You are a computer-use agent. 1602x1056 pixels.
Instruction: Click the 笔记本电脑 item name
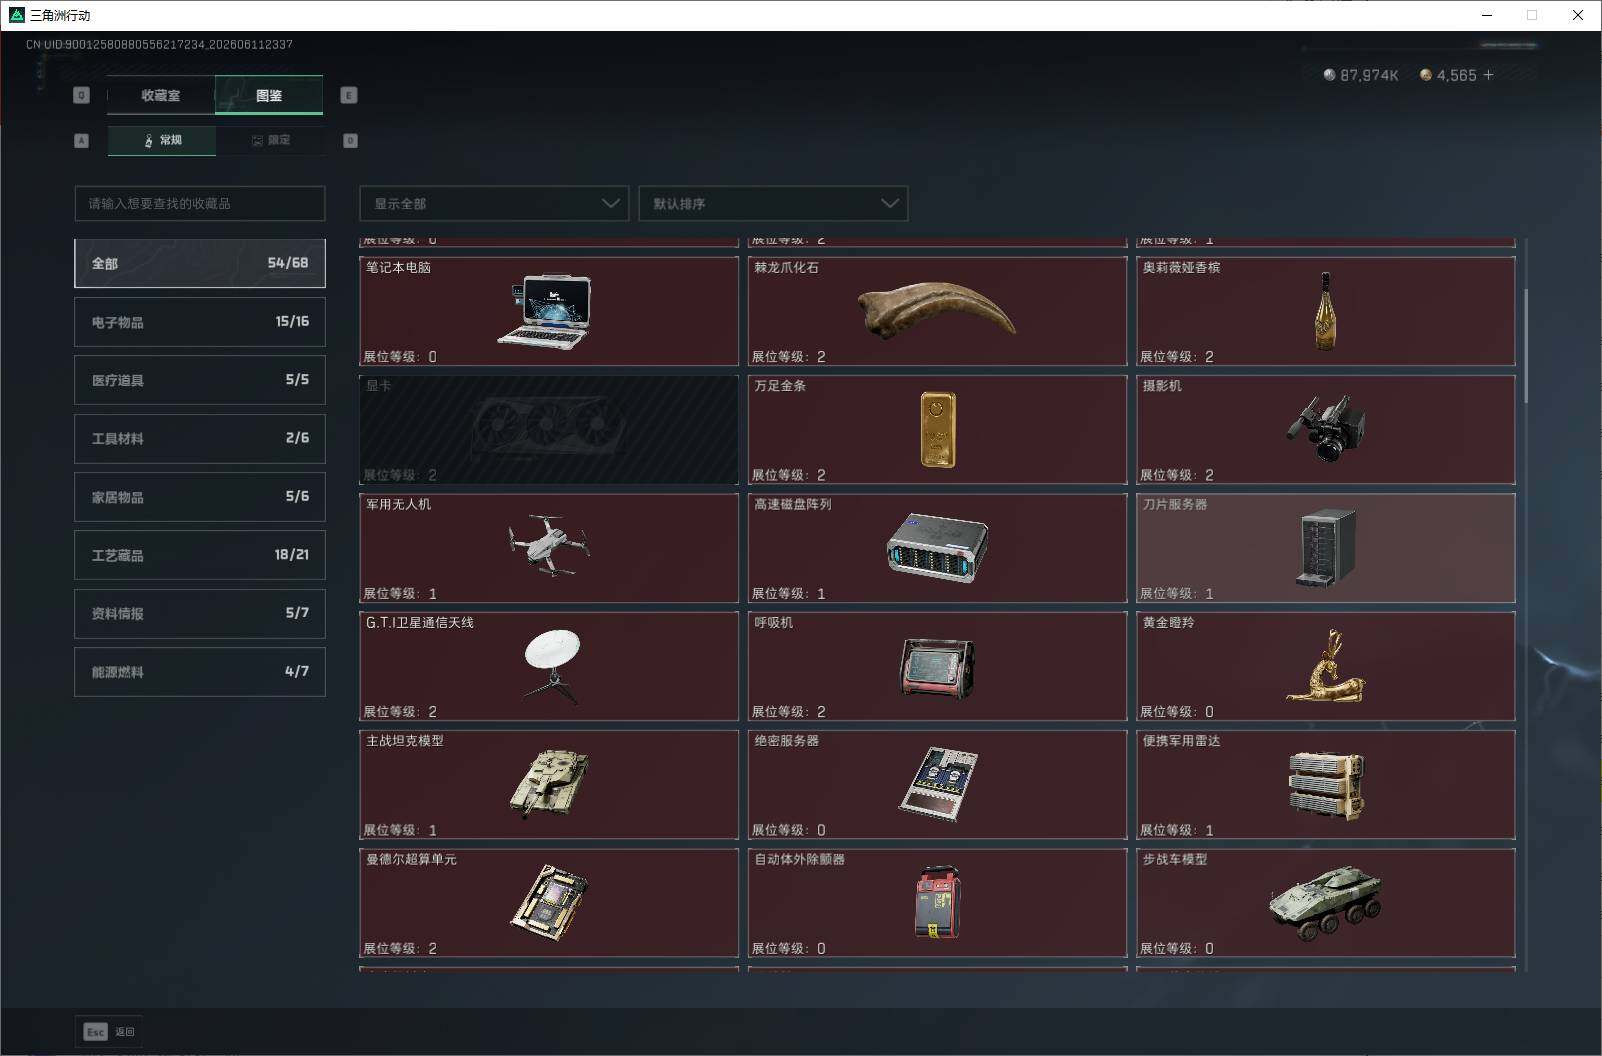coord(398,267)
